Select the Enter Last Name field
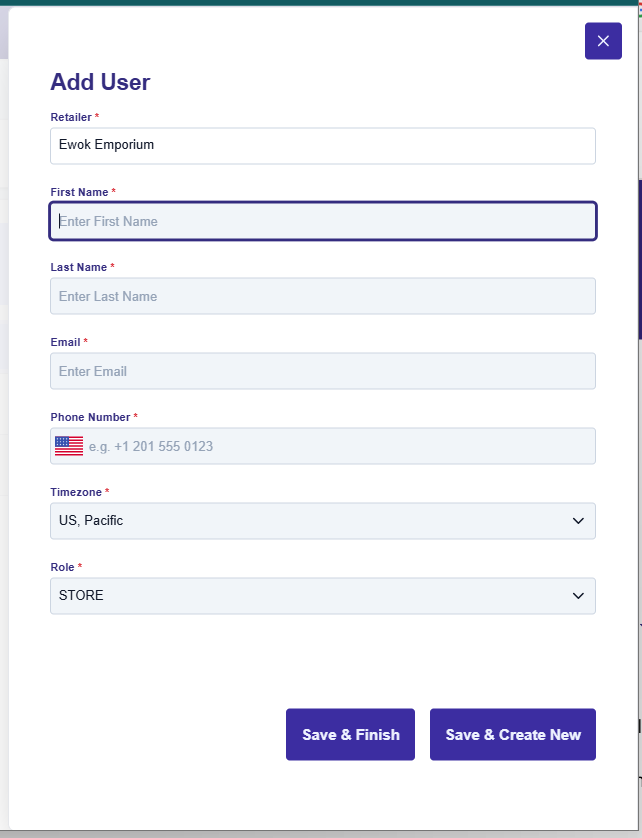Screen dimensions: 642x838 coord(322,296)
